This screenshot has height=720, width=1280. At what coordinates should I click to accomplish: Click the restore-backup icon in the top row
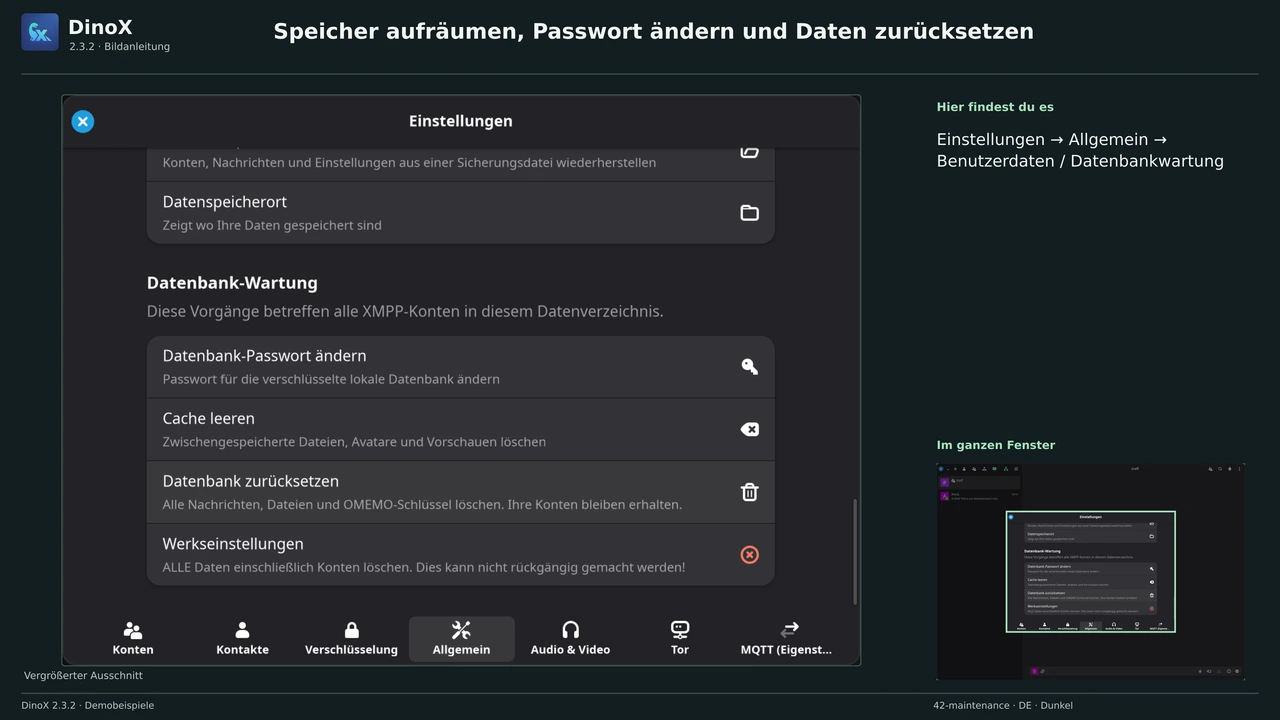pyautogui.click(x=749, y=151)
